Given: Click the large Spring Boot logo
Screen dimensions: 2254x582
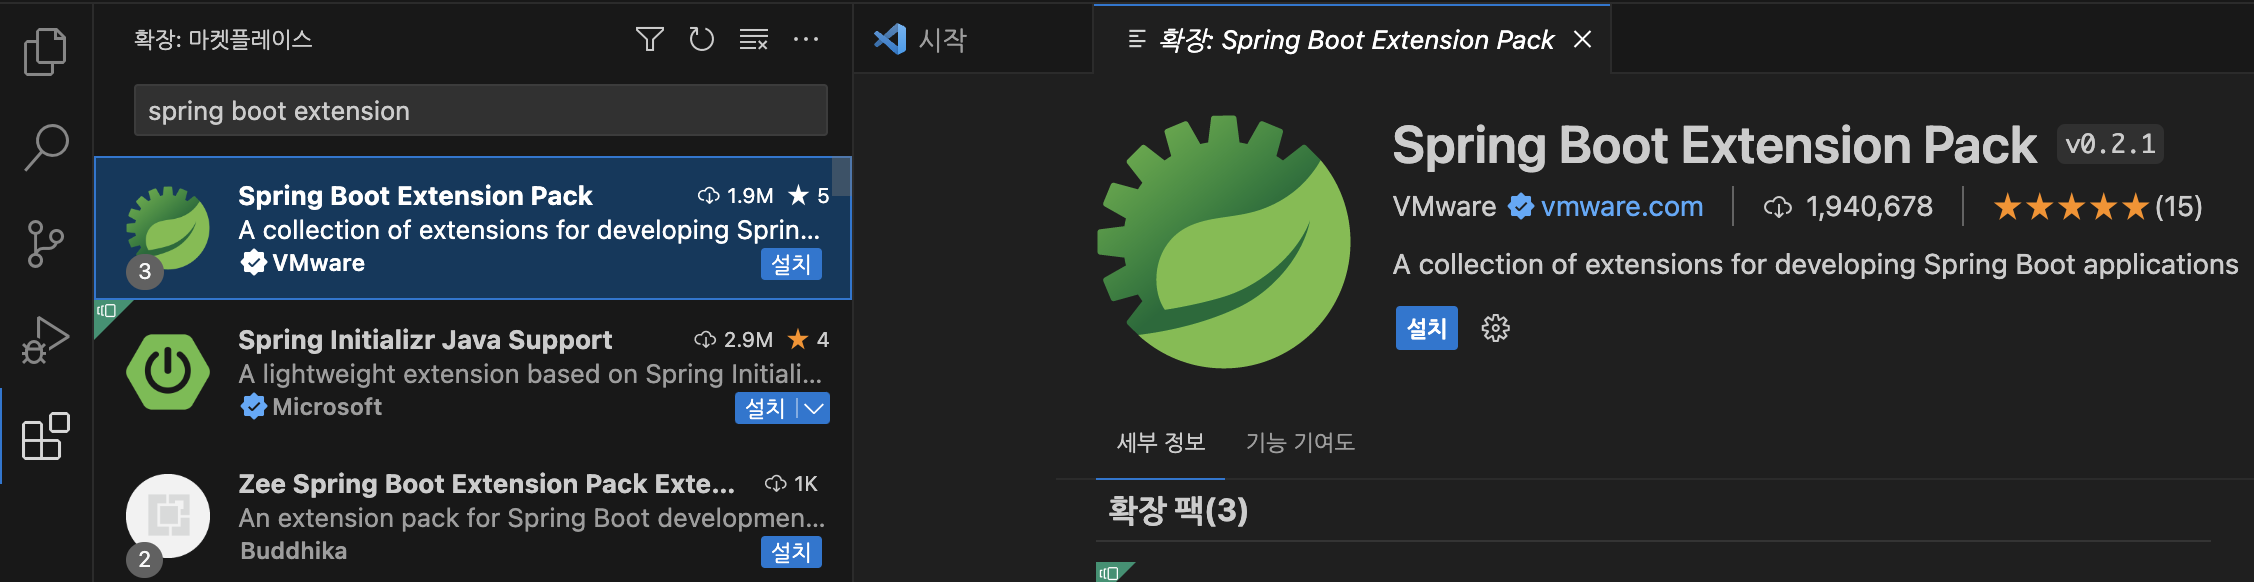Looking at the screenshot, I should [1224, 242].
